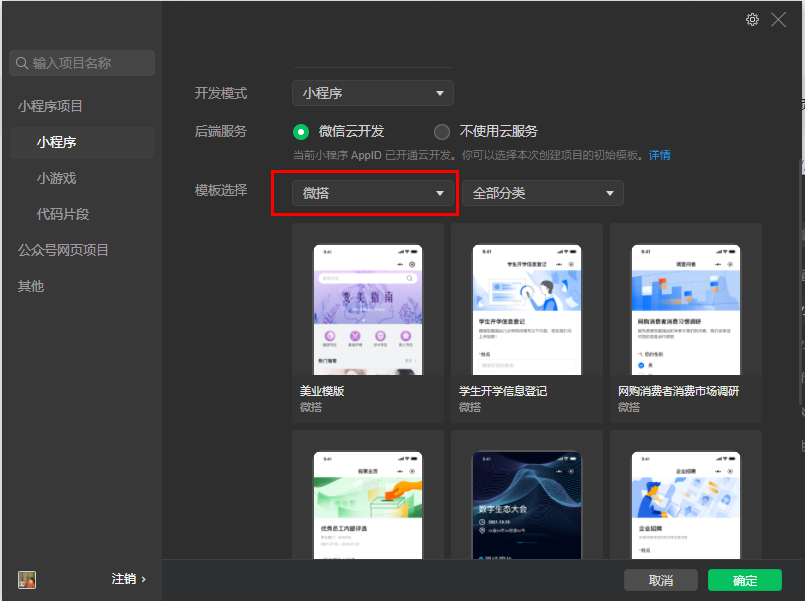Open the 其他 sidebar category

tap(31, 286)
